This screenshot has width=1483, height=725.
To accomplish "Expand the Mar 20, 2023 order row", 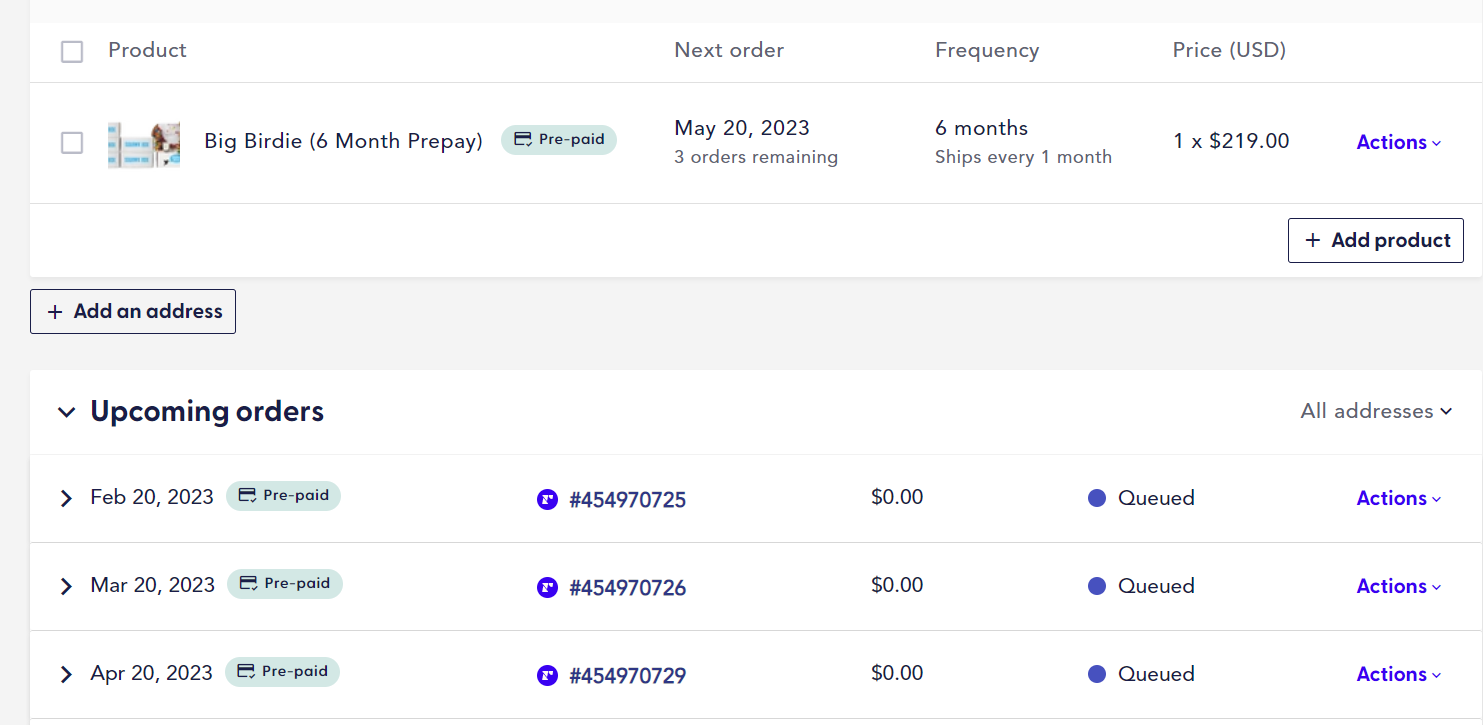I will coord(66,586).
